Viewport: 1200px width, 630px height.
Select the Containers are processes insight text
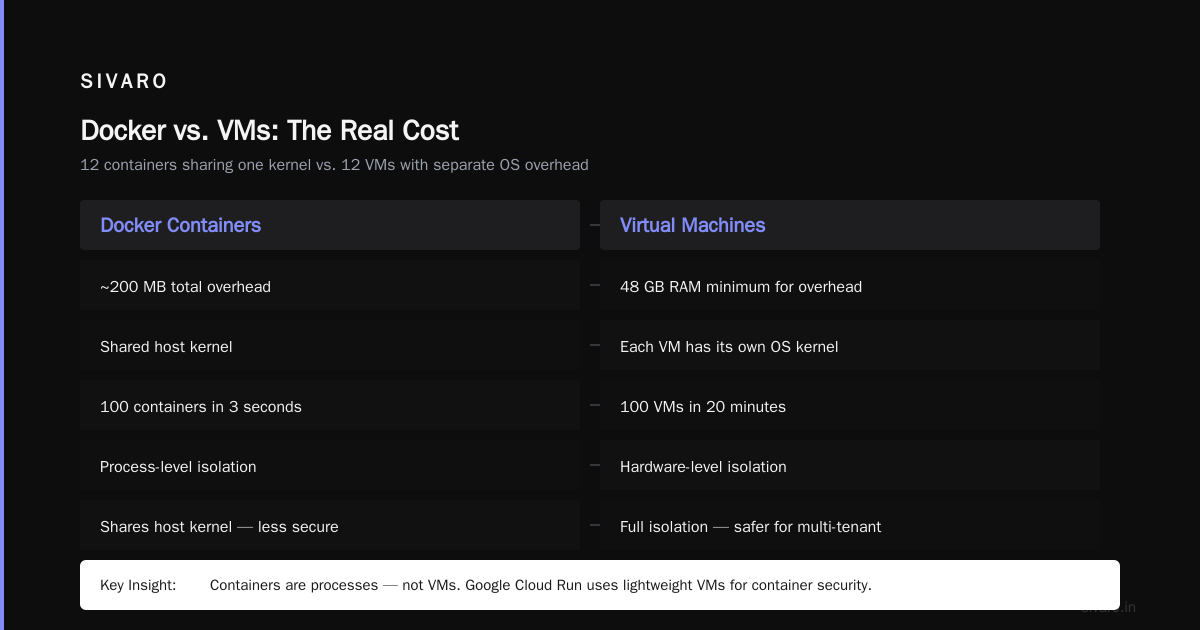pyautogui.click(x=541, y=585)
